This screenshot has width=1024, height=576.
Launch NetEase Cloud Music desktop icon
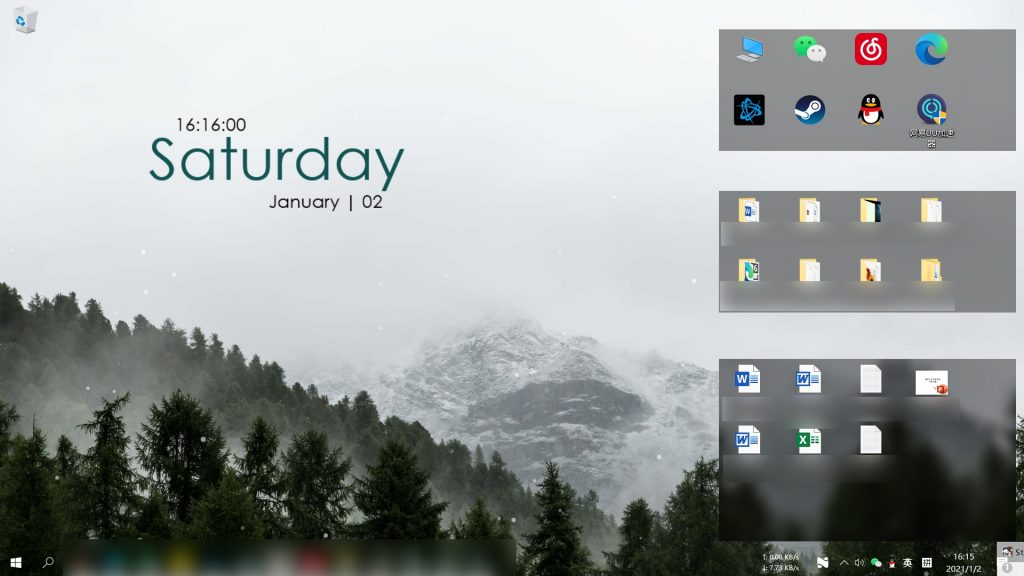(870, 49)
